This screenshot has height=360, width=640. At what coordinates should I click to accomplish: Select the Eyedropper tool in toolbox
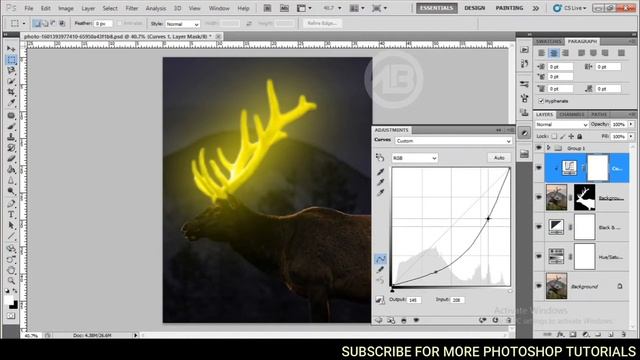(x=11, y=102)
